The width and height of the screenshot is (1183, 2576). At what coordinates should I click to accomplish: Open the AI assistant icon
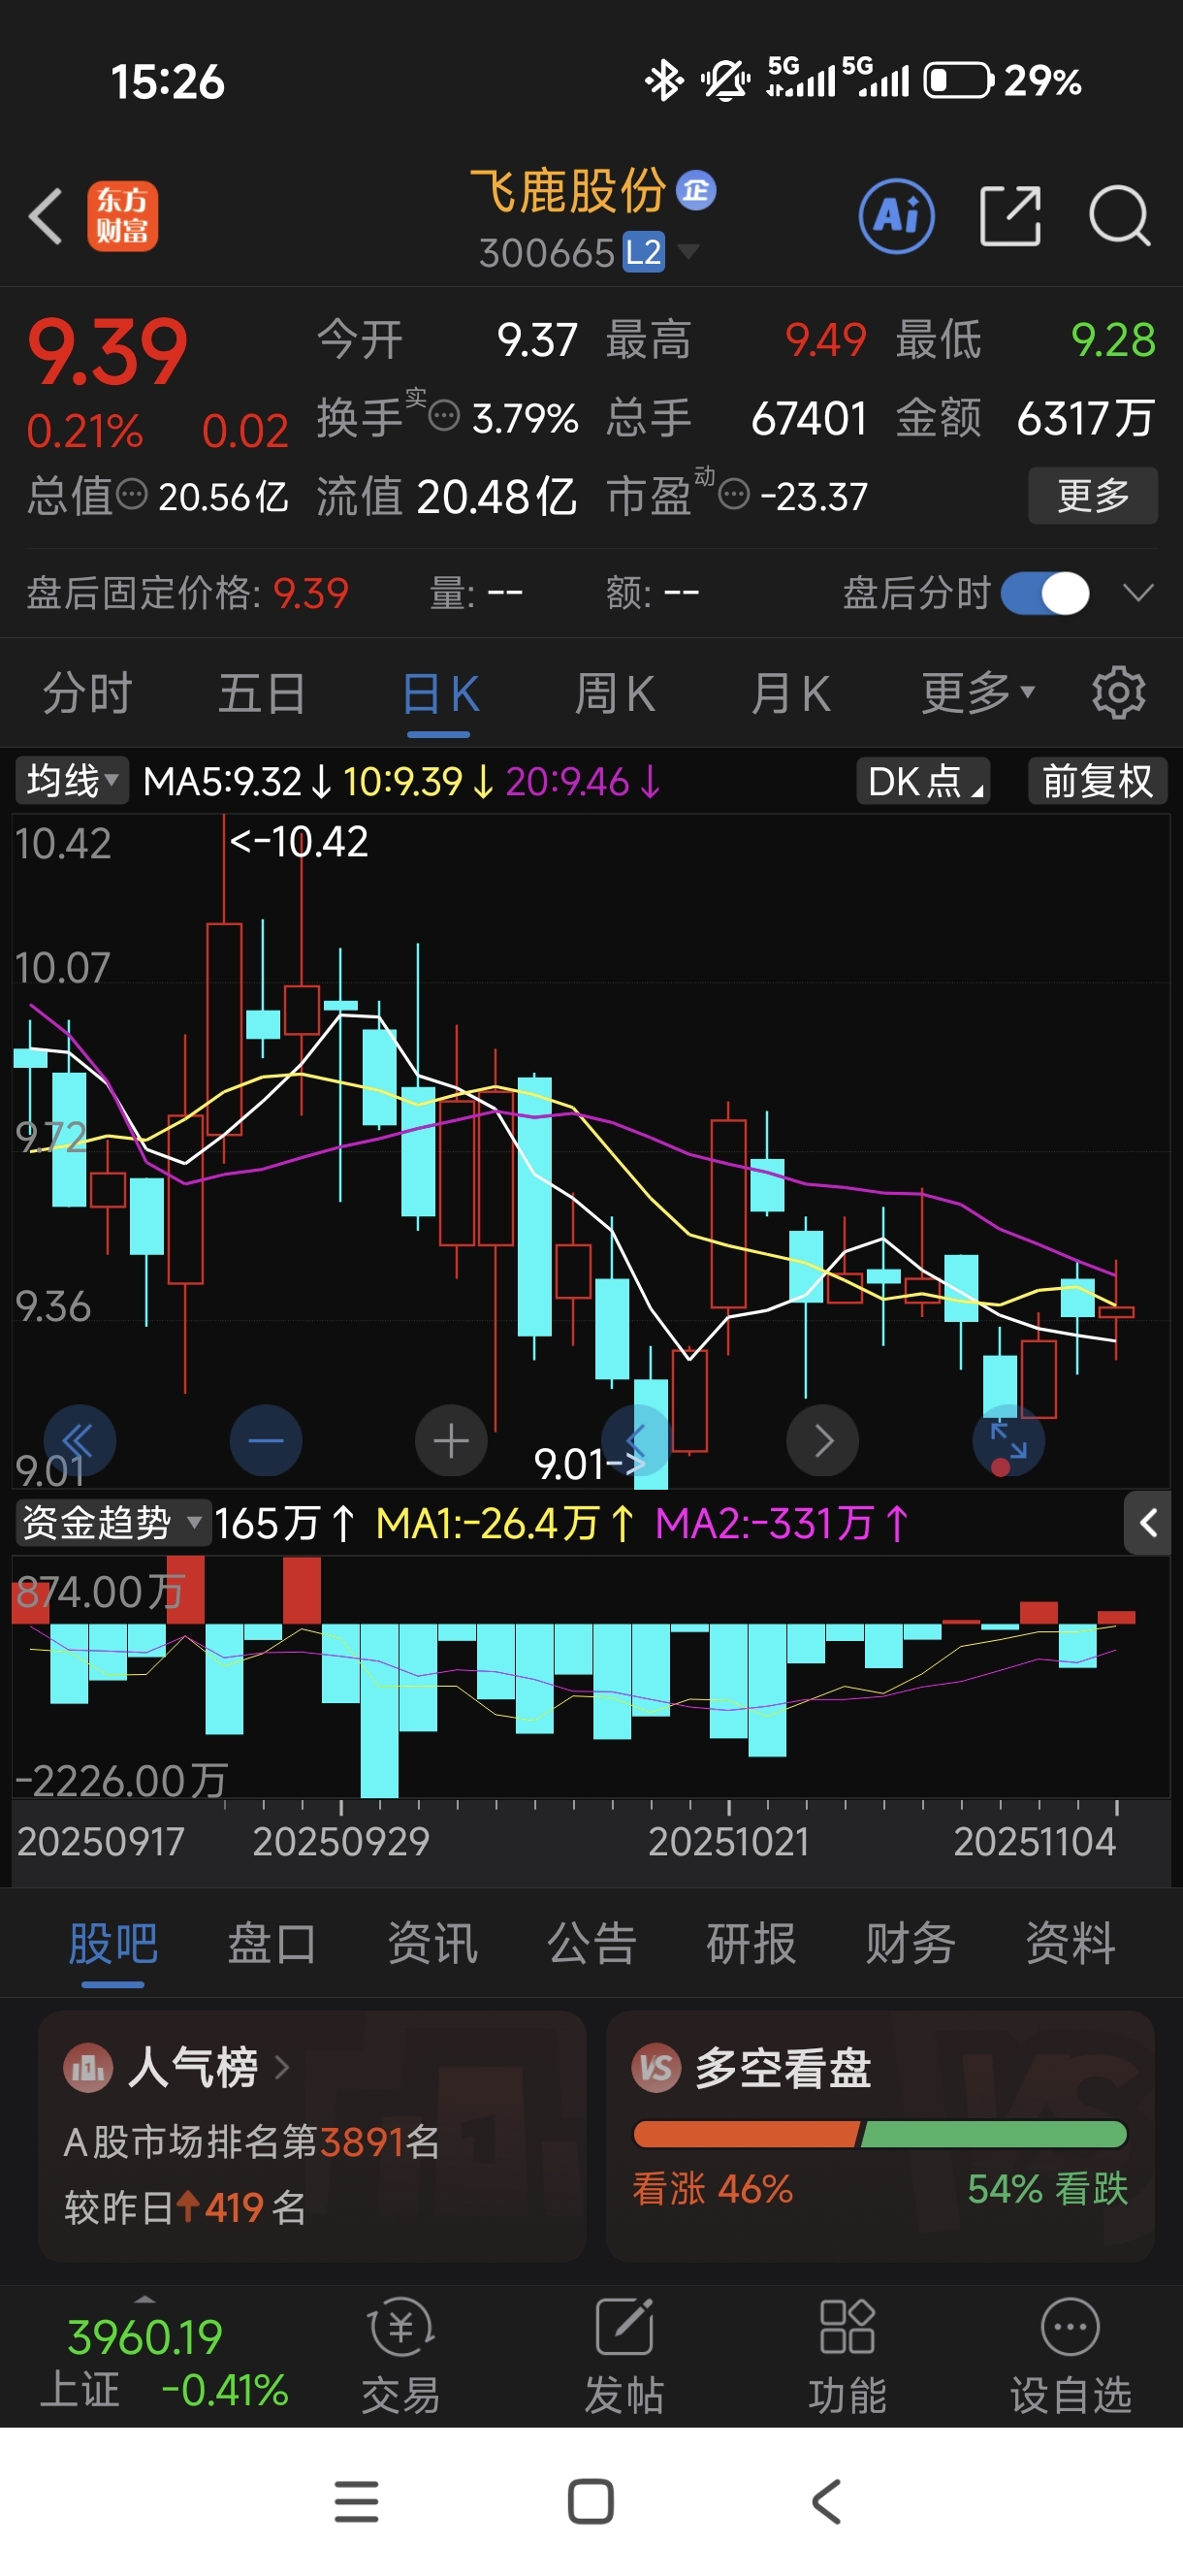(x=896, y=216)
